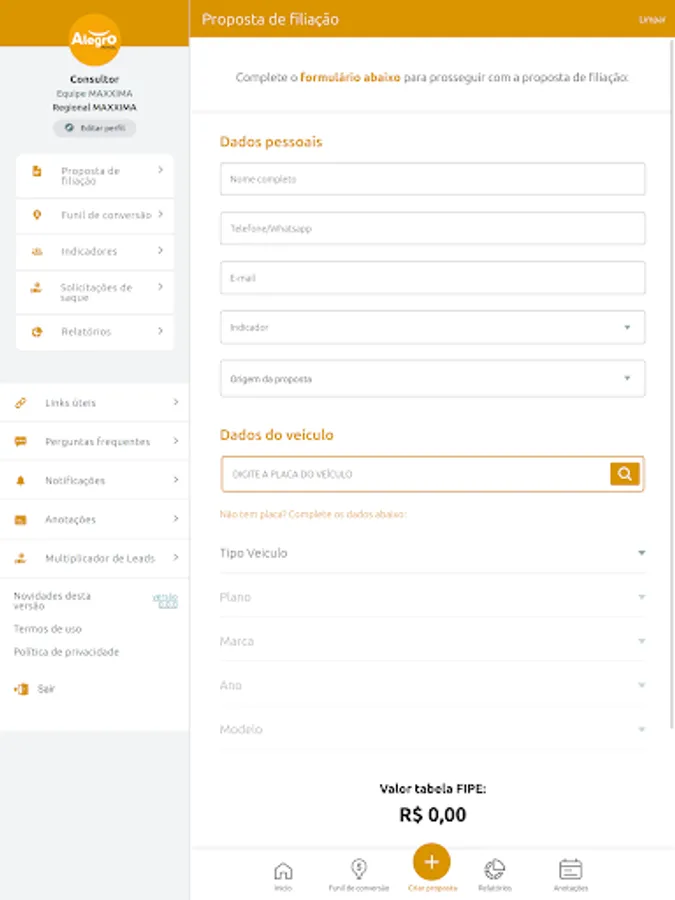Tap the orange plus Criar proposta button
Screen dimensions: 675x900
[432, 862]
